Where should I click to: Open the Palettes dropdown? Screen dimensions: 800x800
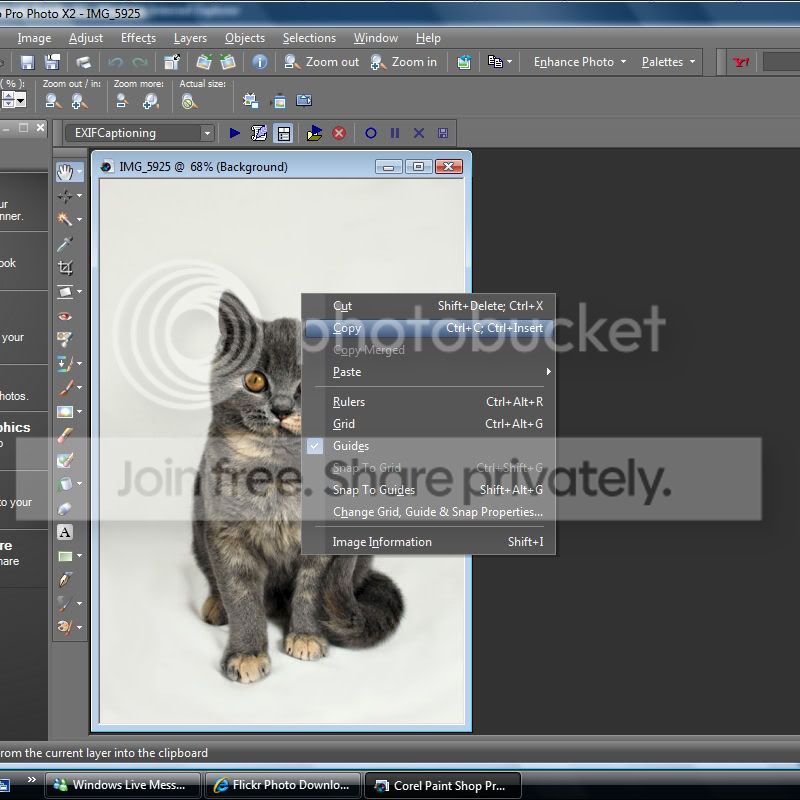click(668, 62)
